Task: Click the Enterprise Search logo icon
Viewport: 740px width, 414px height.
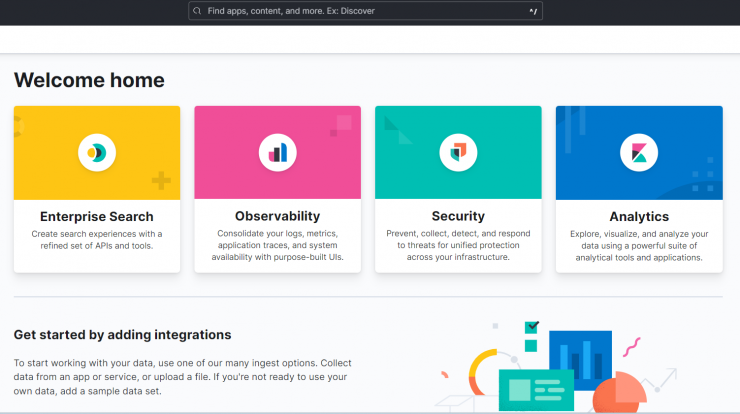Action: (97, 152)
